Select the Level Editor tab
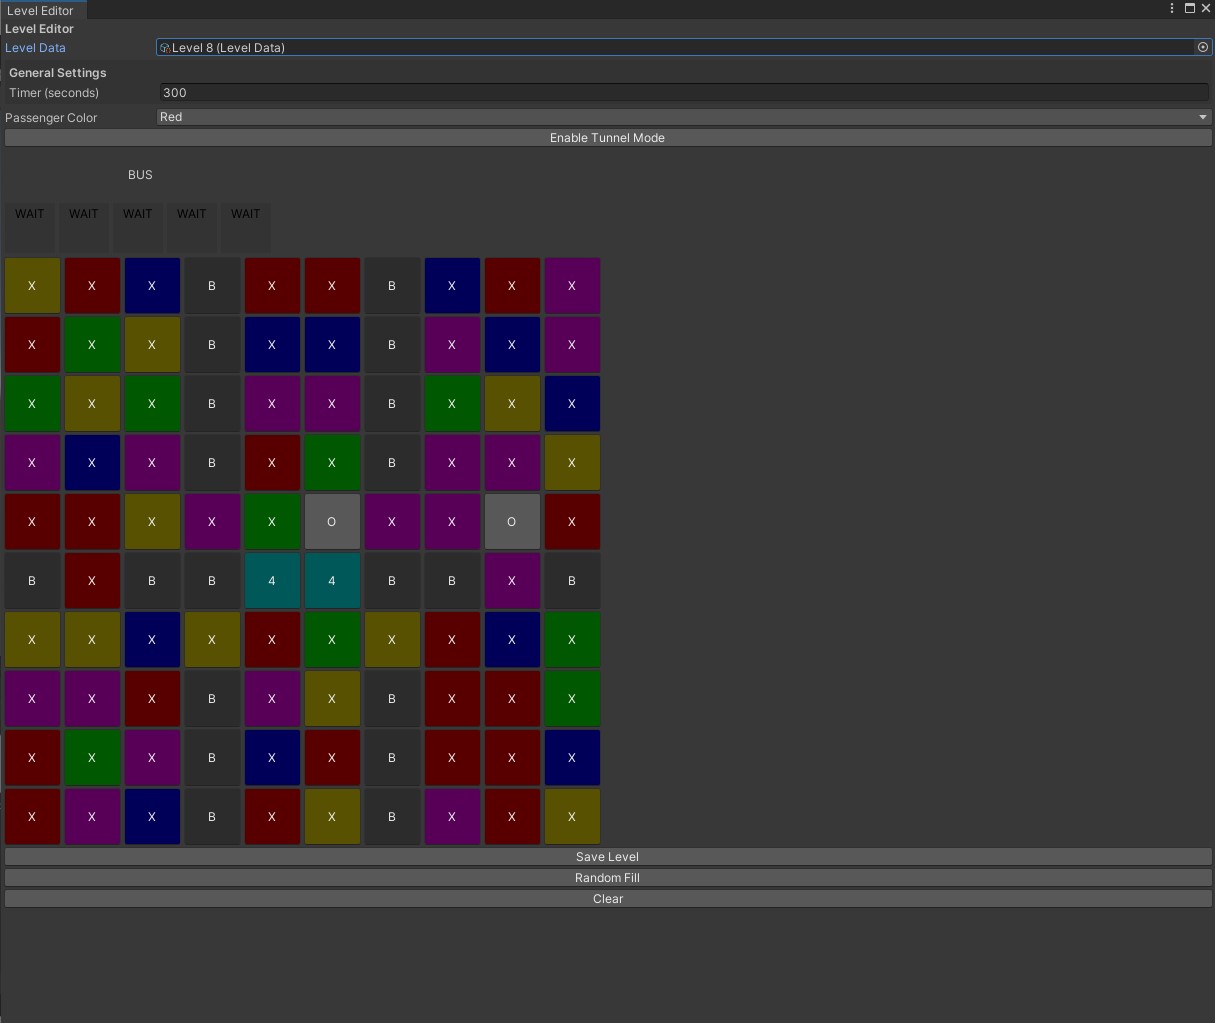This screenshot has height=1023, width=1215. tap(41, 10)
